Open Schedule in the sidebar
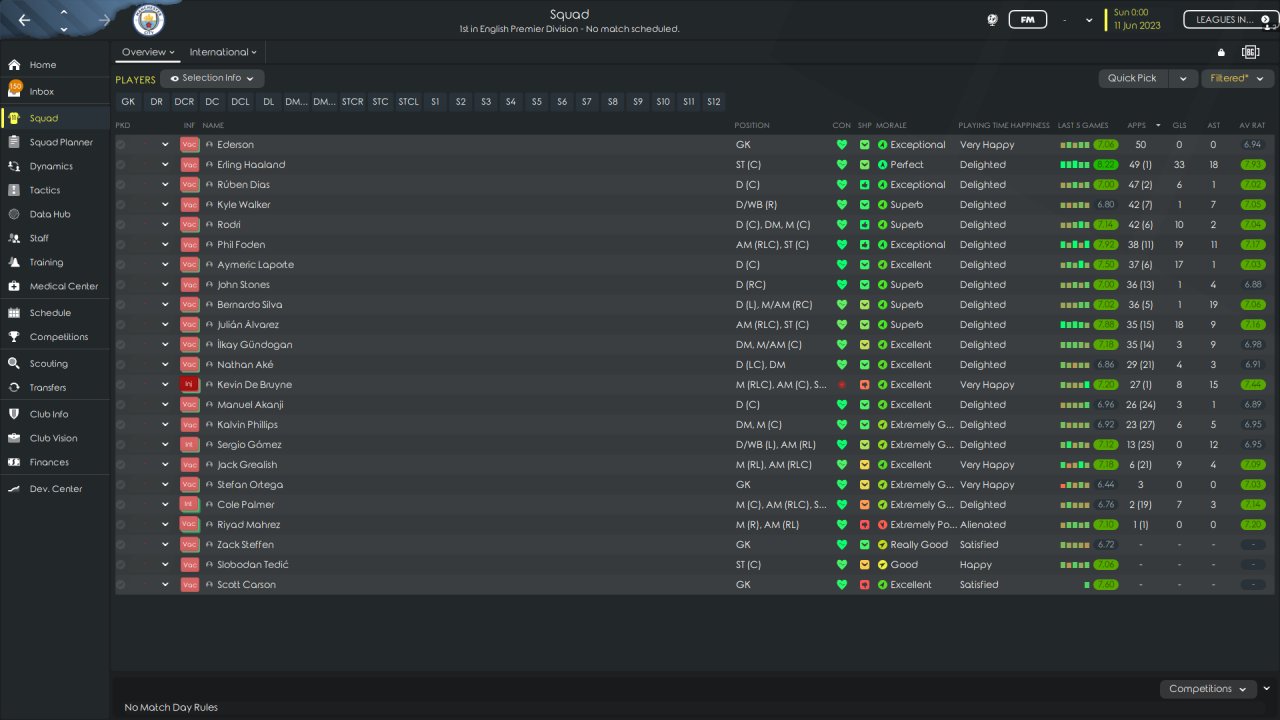 pyautogui.click(x=50, y=313)
